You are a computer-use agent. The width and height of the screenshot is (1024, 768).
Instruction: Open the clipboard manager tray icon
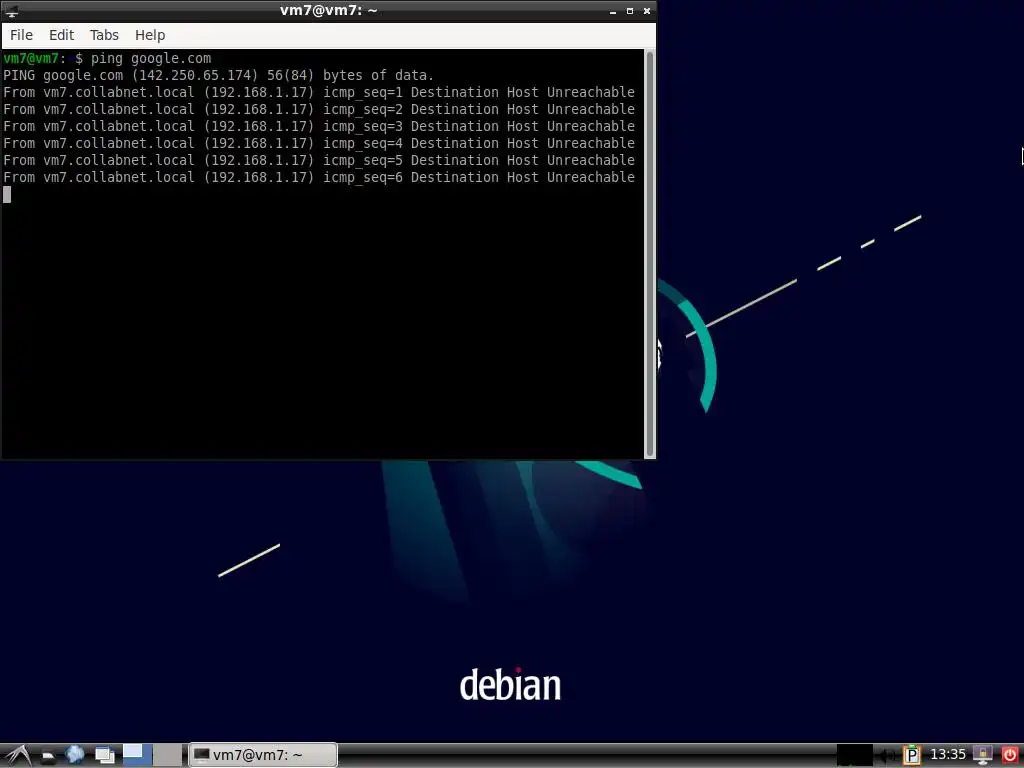click(912, 756)
